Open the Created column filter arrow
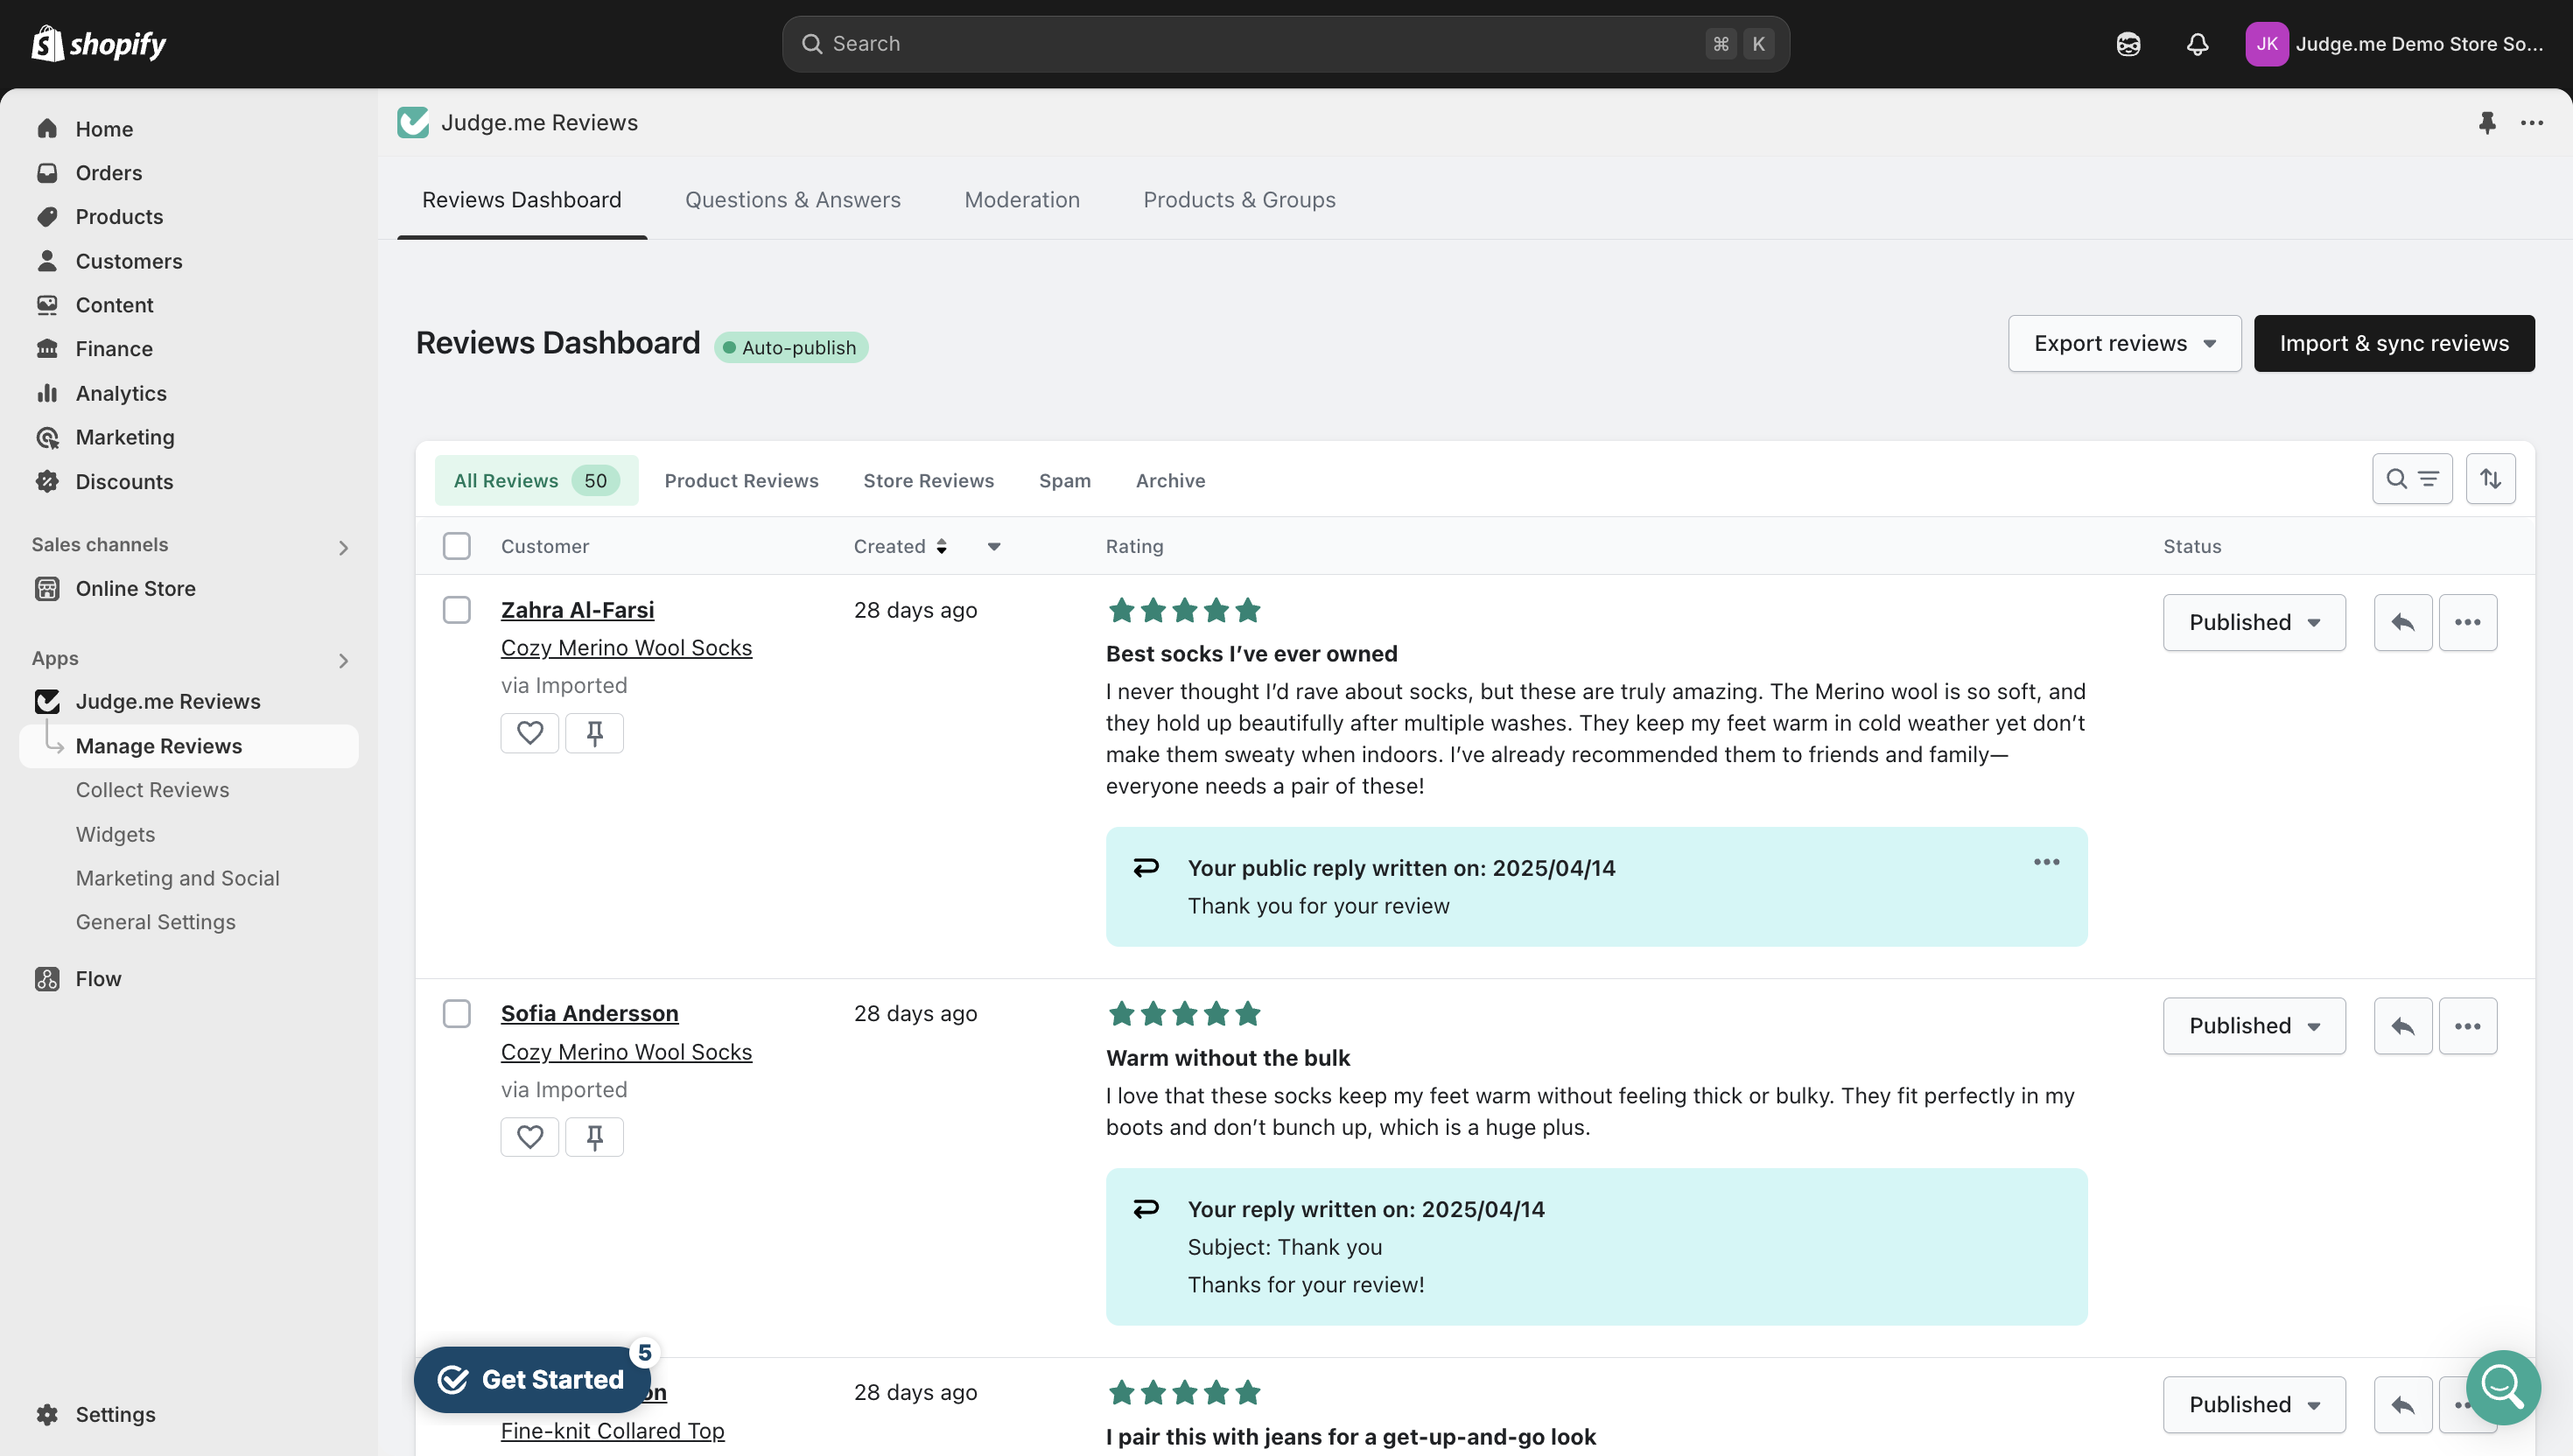Image resolution: width=2573 pixels, height=1456 pixels. click(x=994, y=547)
